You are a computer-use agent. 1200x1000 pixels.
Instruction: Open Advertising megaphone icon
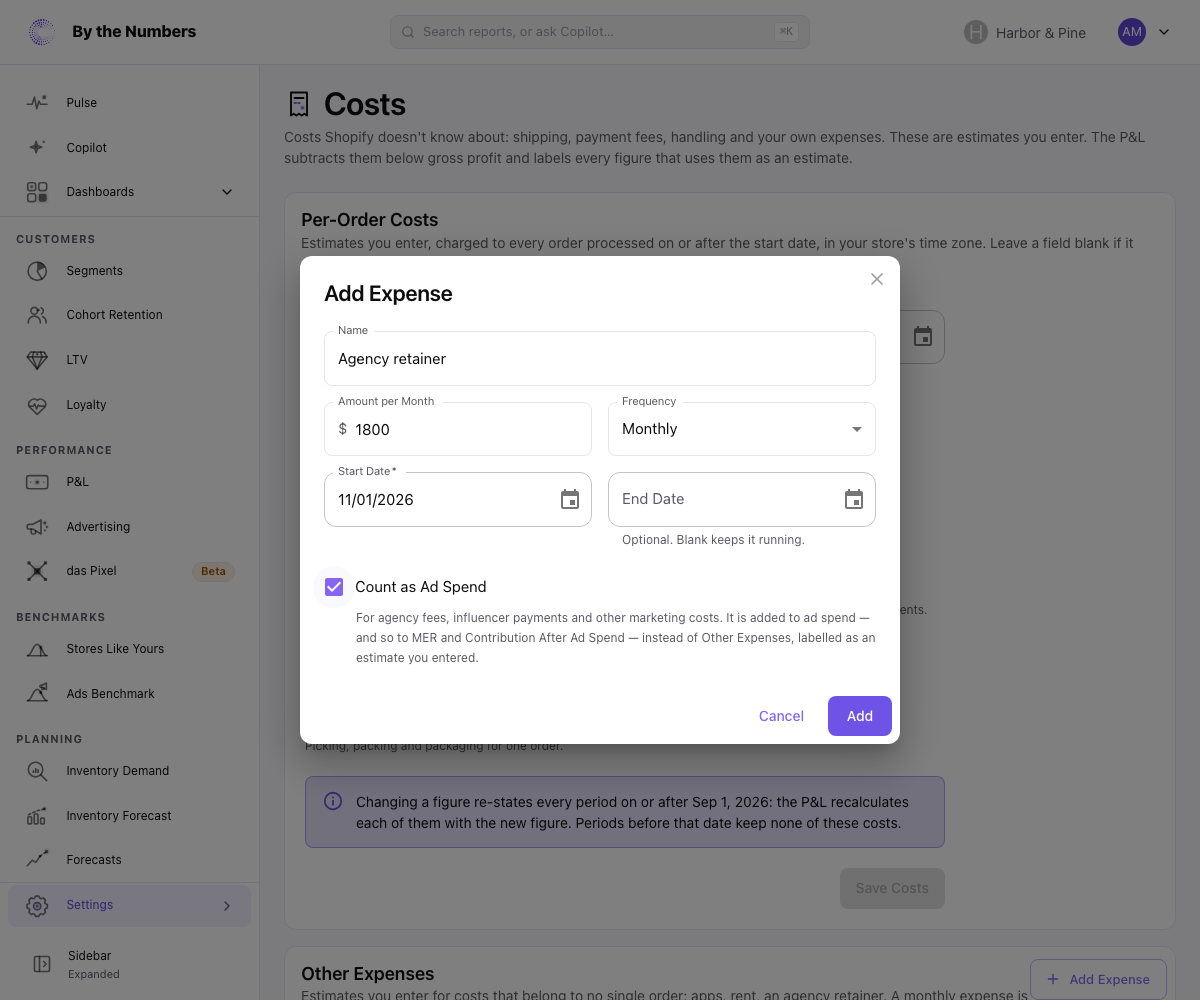click(37, 527)
